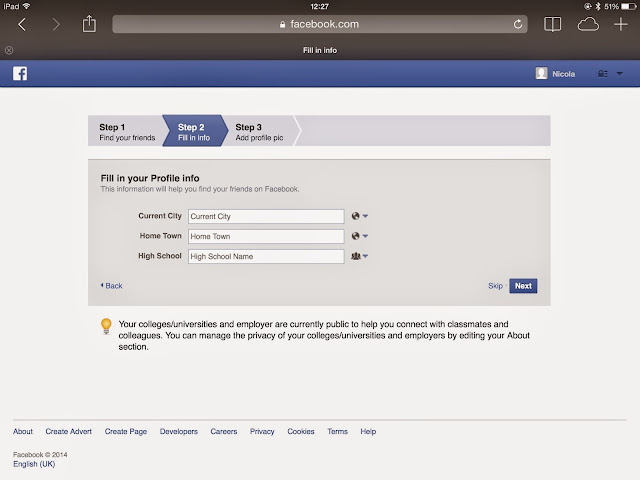Image resolution: width=640 pixels, height=480 pixels.
Task: Open High School friends privacy selector
Action: tap(359, 256)
